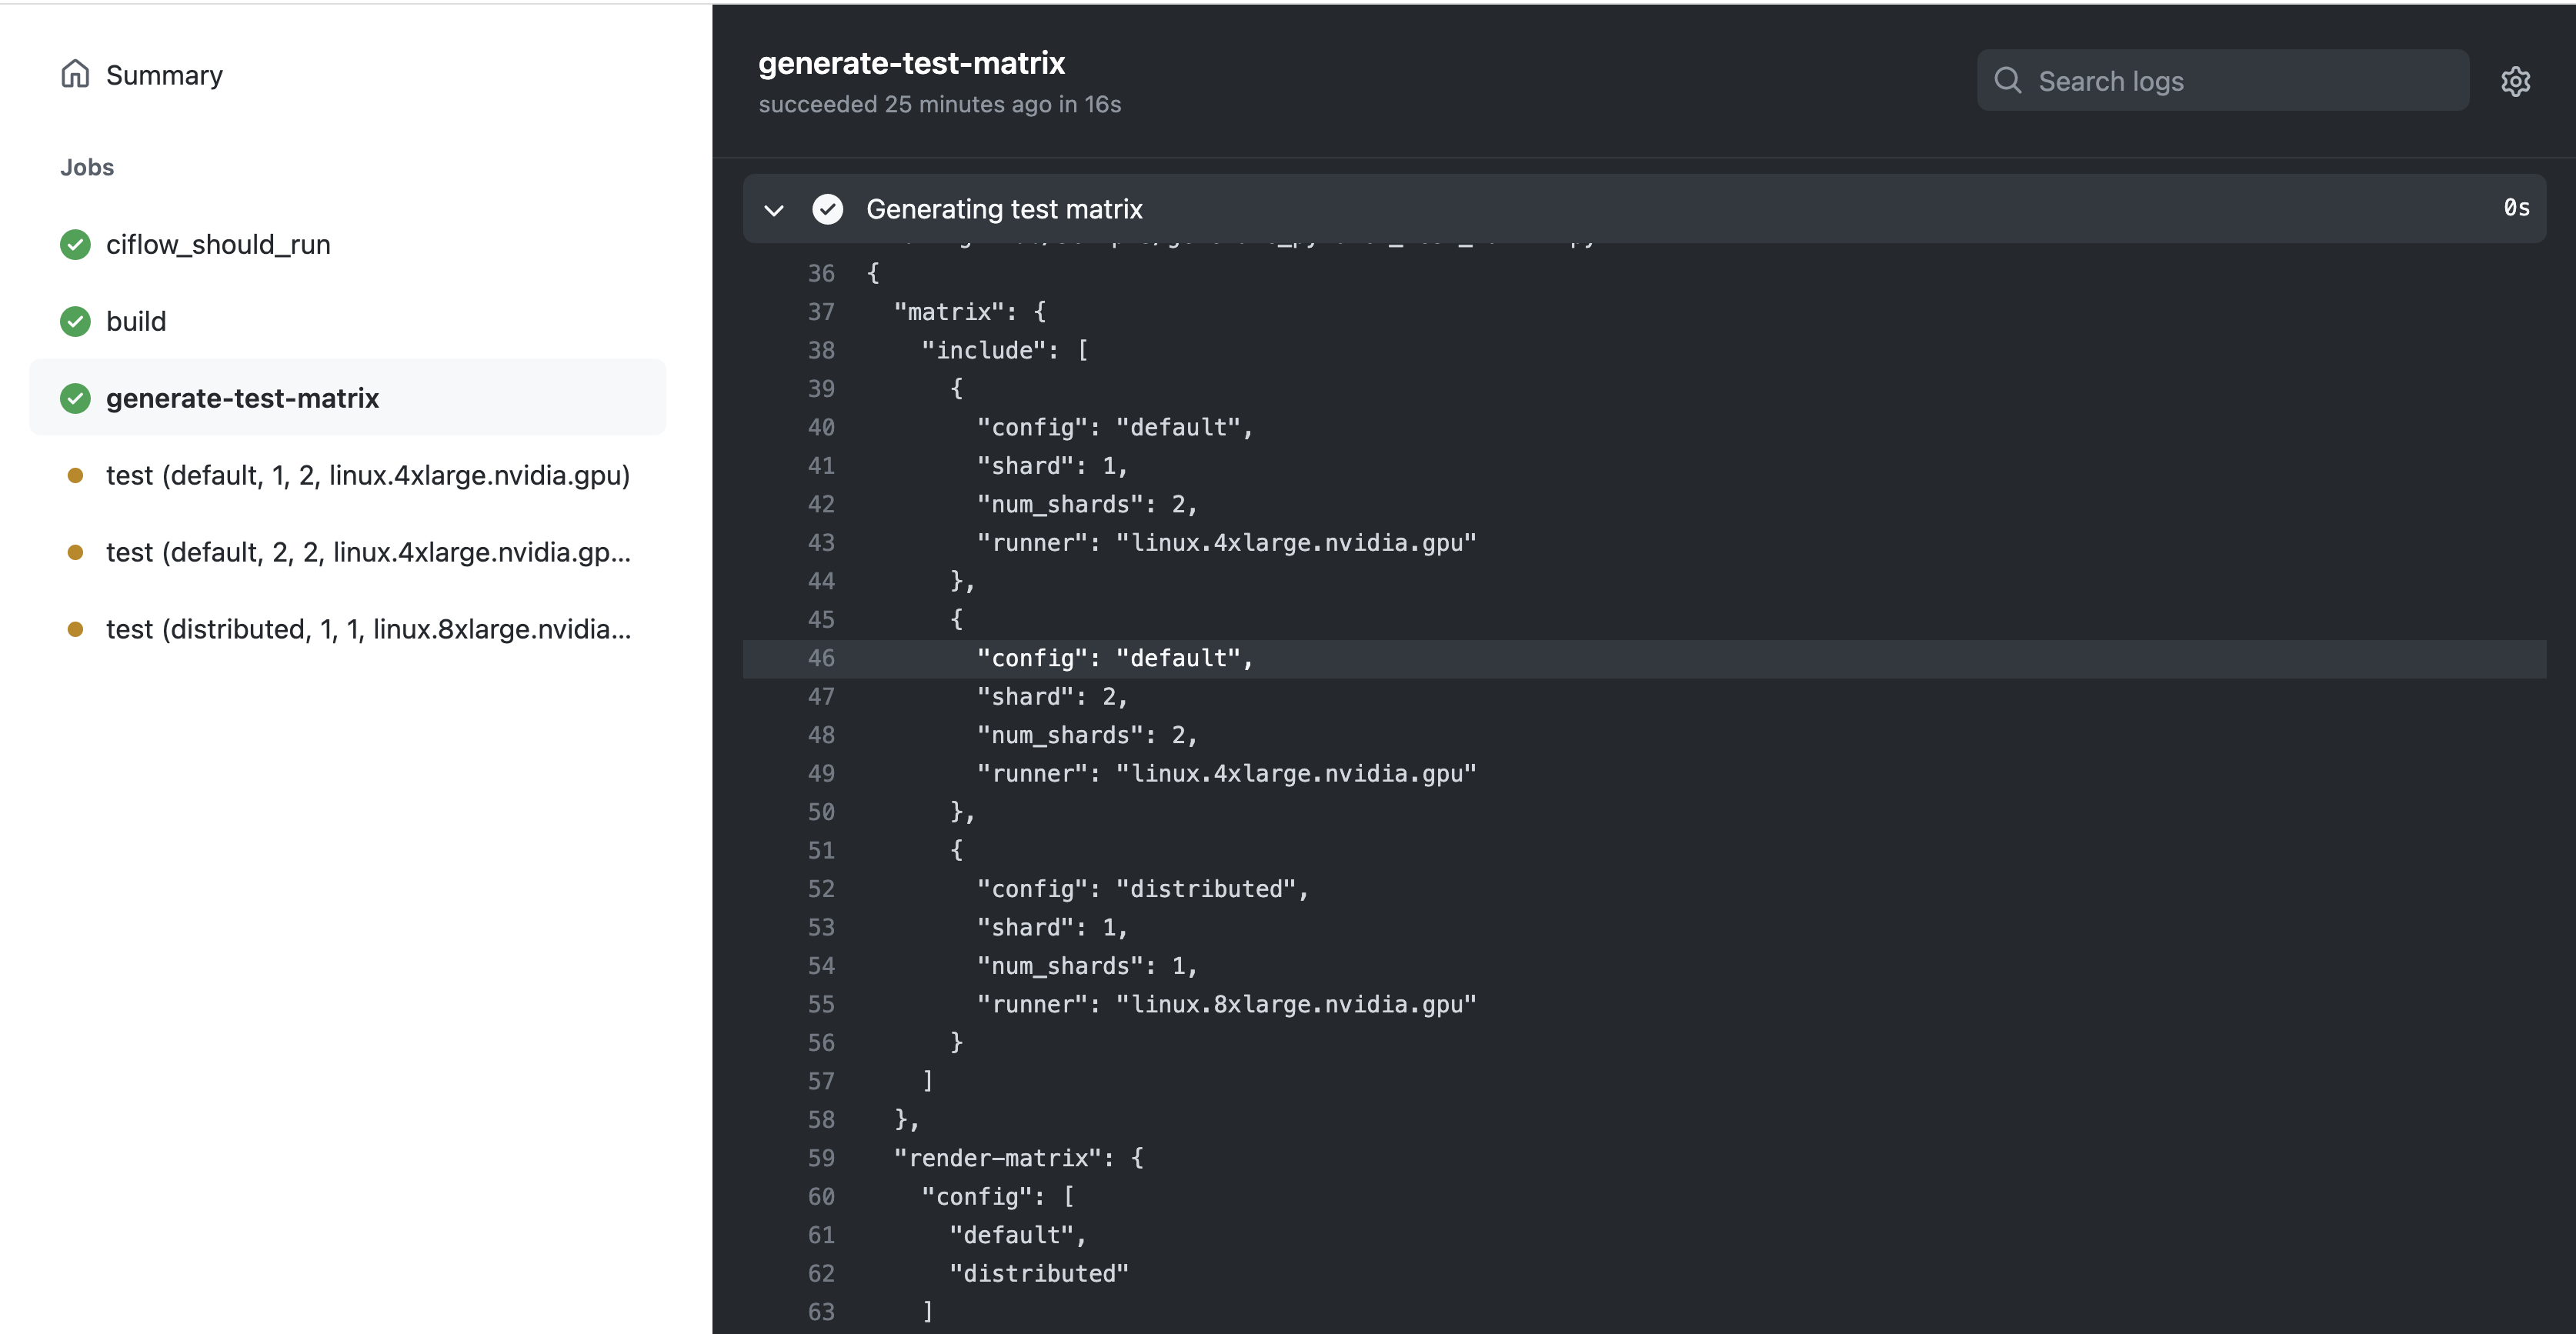Click the search magnifier icon
The width and height of the screenshot is (2576, 1334).
pos(2007,81)
